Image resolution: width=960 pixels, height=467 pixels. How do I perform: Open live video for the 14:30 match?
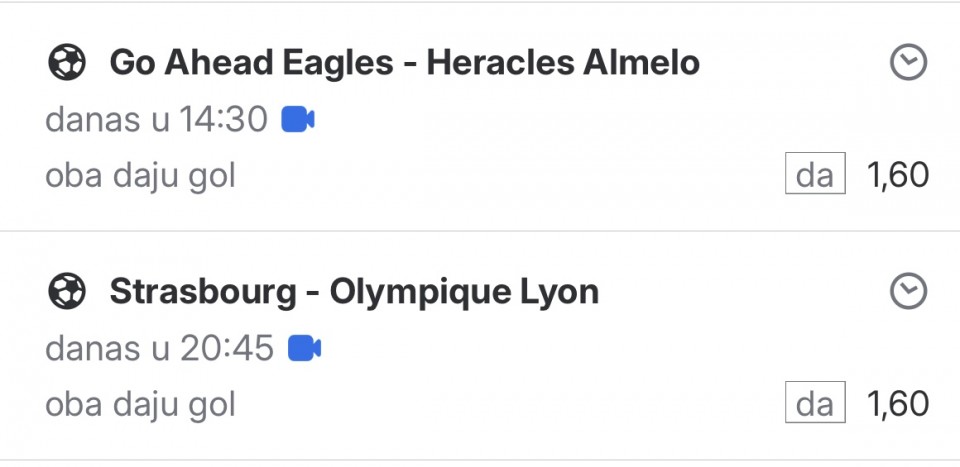click(298, 120)
